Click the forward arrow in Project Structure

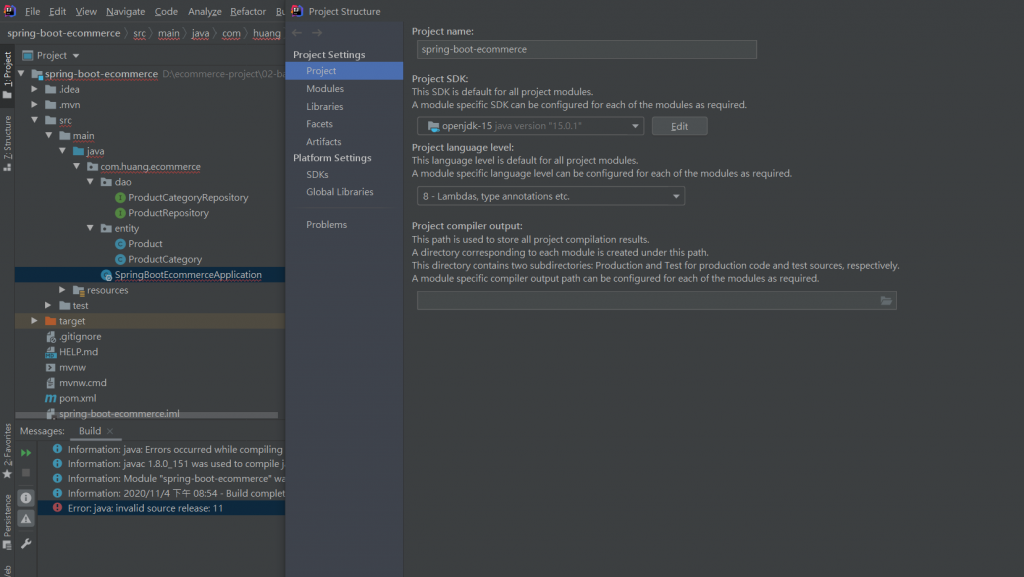[x=317, y=33]
